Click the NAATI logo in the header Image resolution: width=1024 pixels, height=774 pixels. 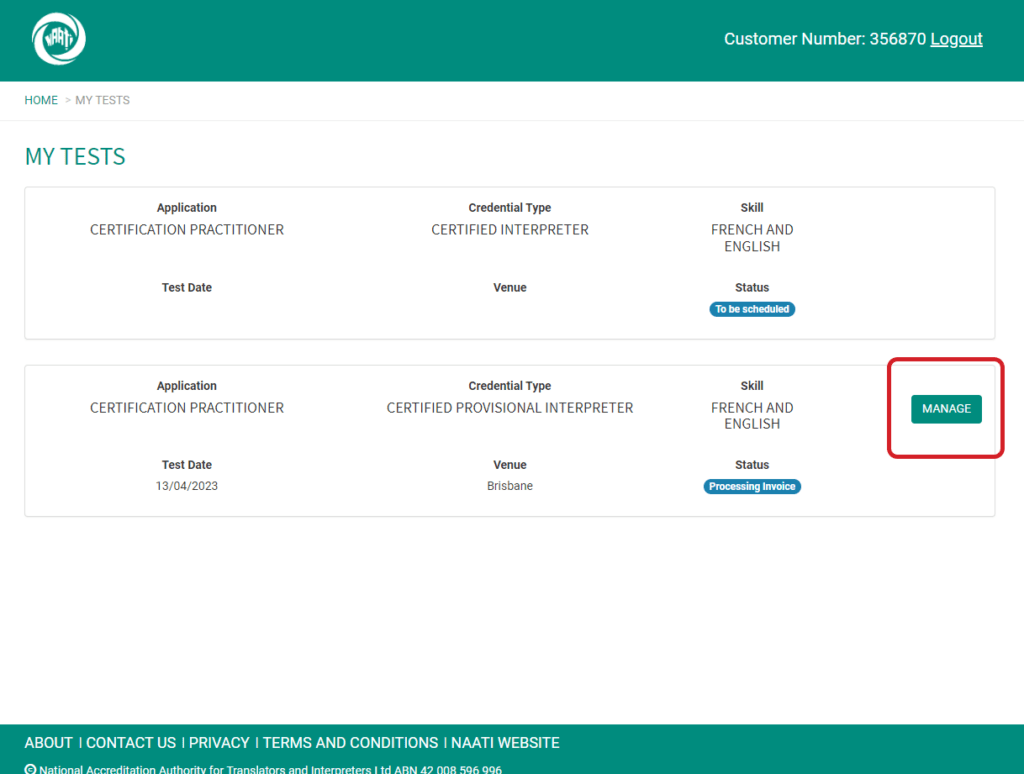(x=59, y=40)
